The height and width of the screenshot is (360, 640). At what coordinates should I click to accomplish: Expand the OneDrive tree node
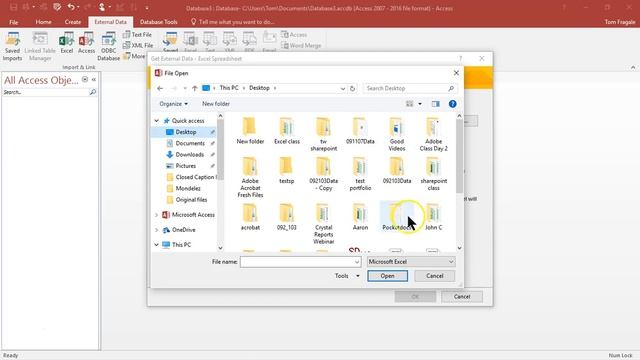pos(157,230)
